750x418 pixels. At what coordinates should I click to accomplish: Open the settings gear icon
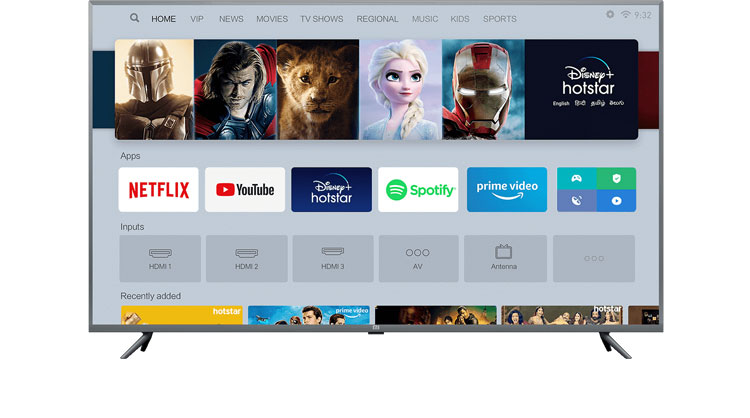pos(610,14)
